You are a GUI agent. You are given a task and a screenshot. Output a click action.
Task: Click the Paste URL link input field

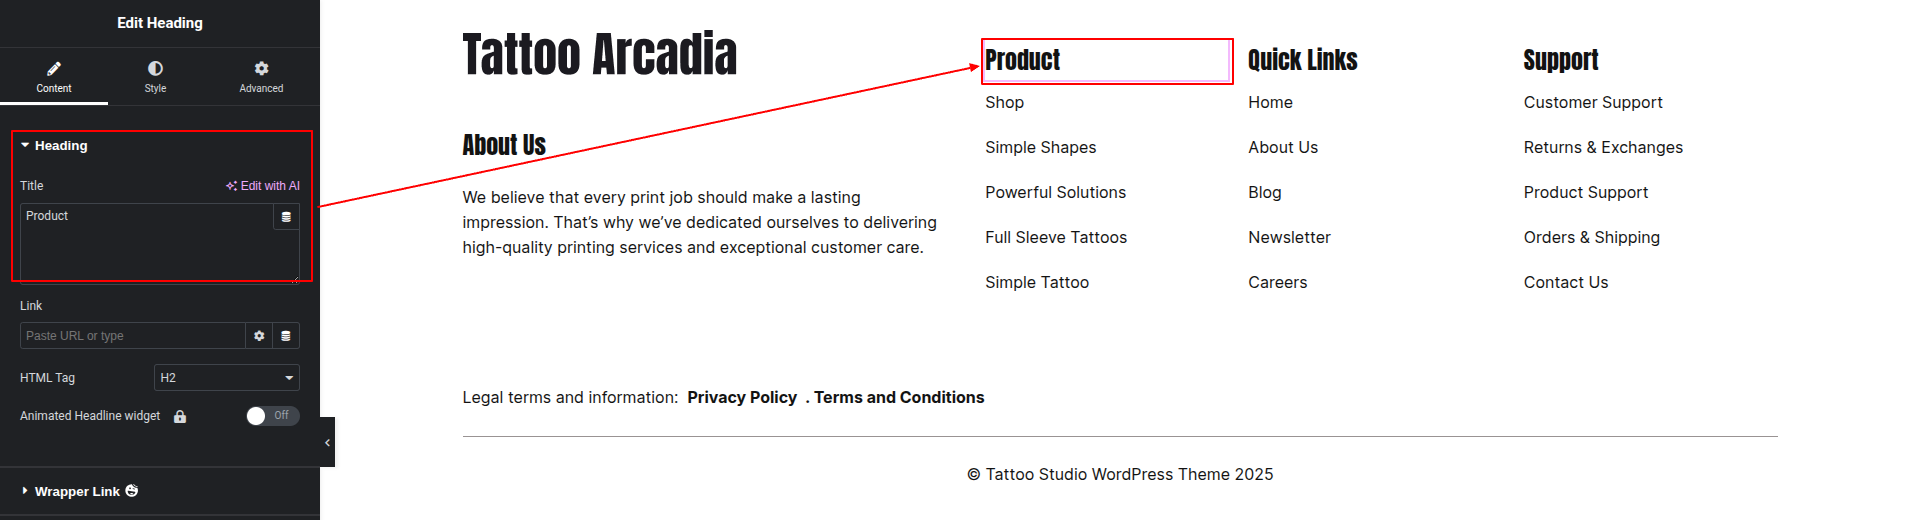pos(132,336)
